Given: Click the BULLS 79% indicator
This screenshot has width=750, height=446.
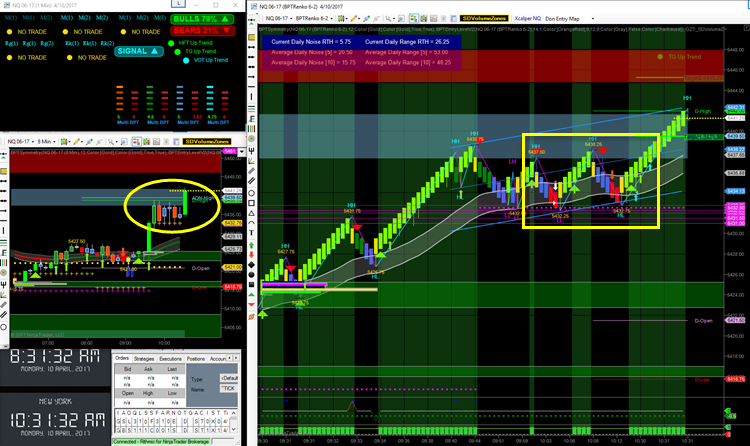Looking at the screenshot, I should click(x=202, y=19).
